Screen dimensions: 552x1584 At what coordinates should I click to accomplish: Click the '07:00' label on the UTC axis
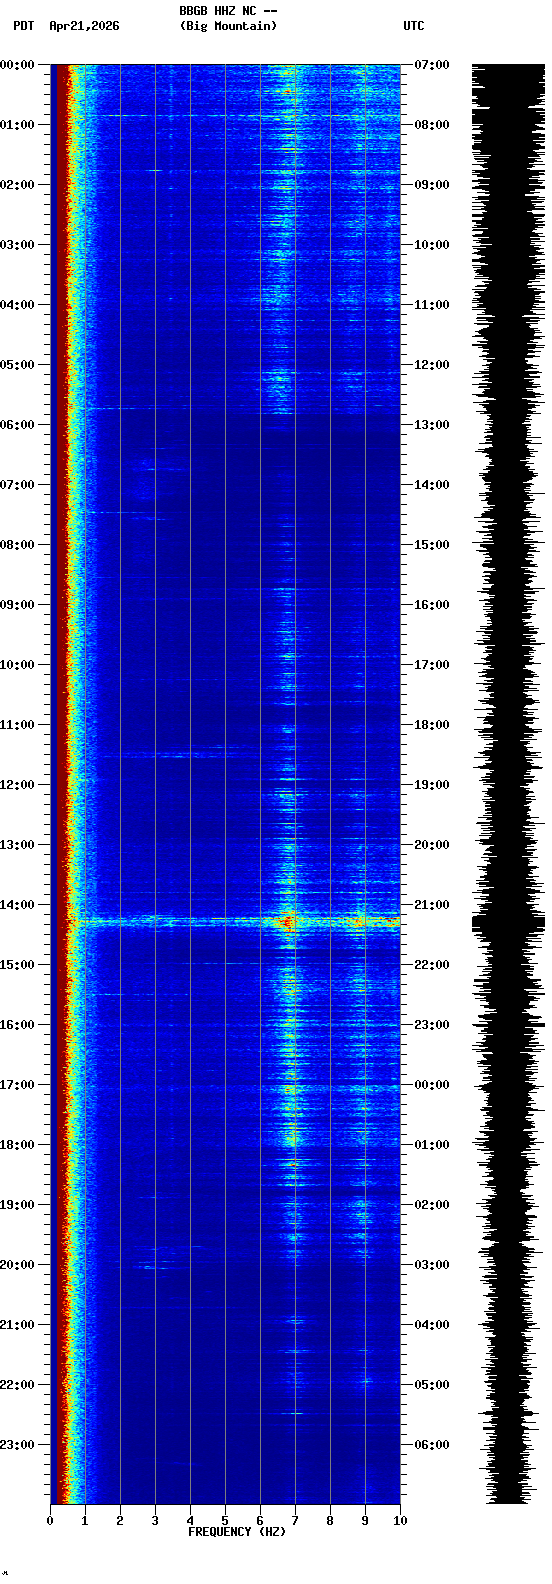click(x=431, y=65)
